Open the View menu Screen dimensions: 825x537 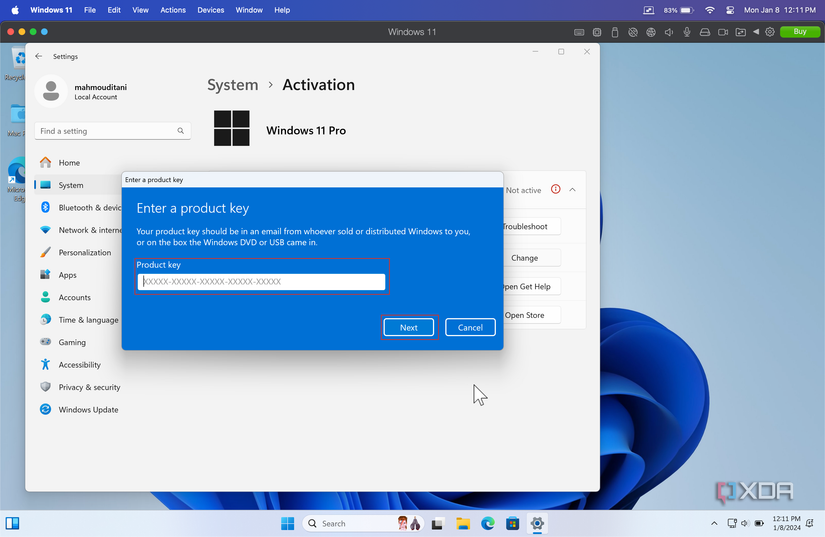(140, 10)
